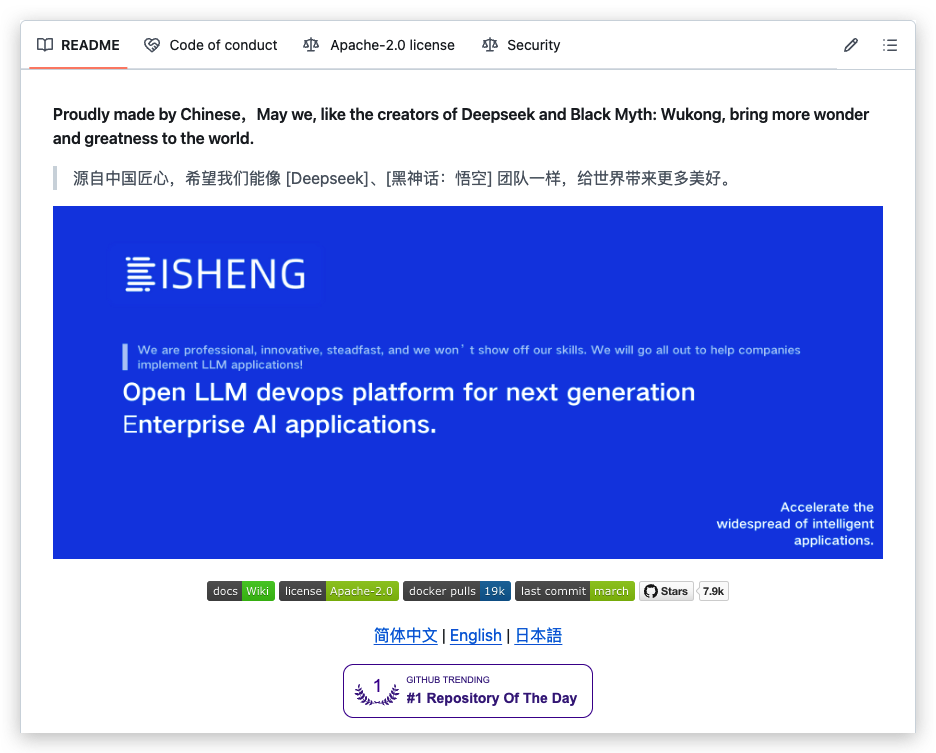
Task: Switch to Code of conduct tab
Action: click(211, 45)
